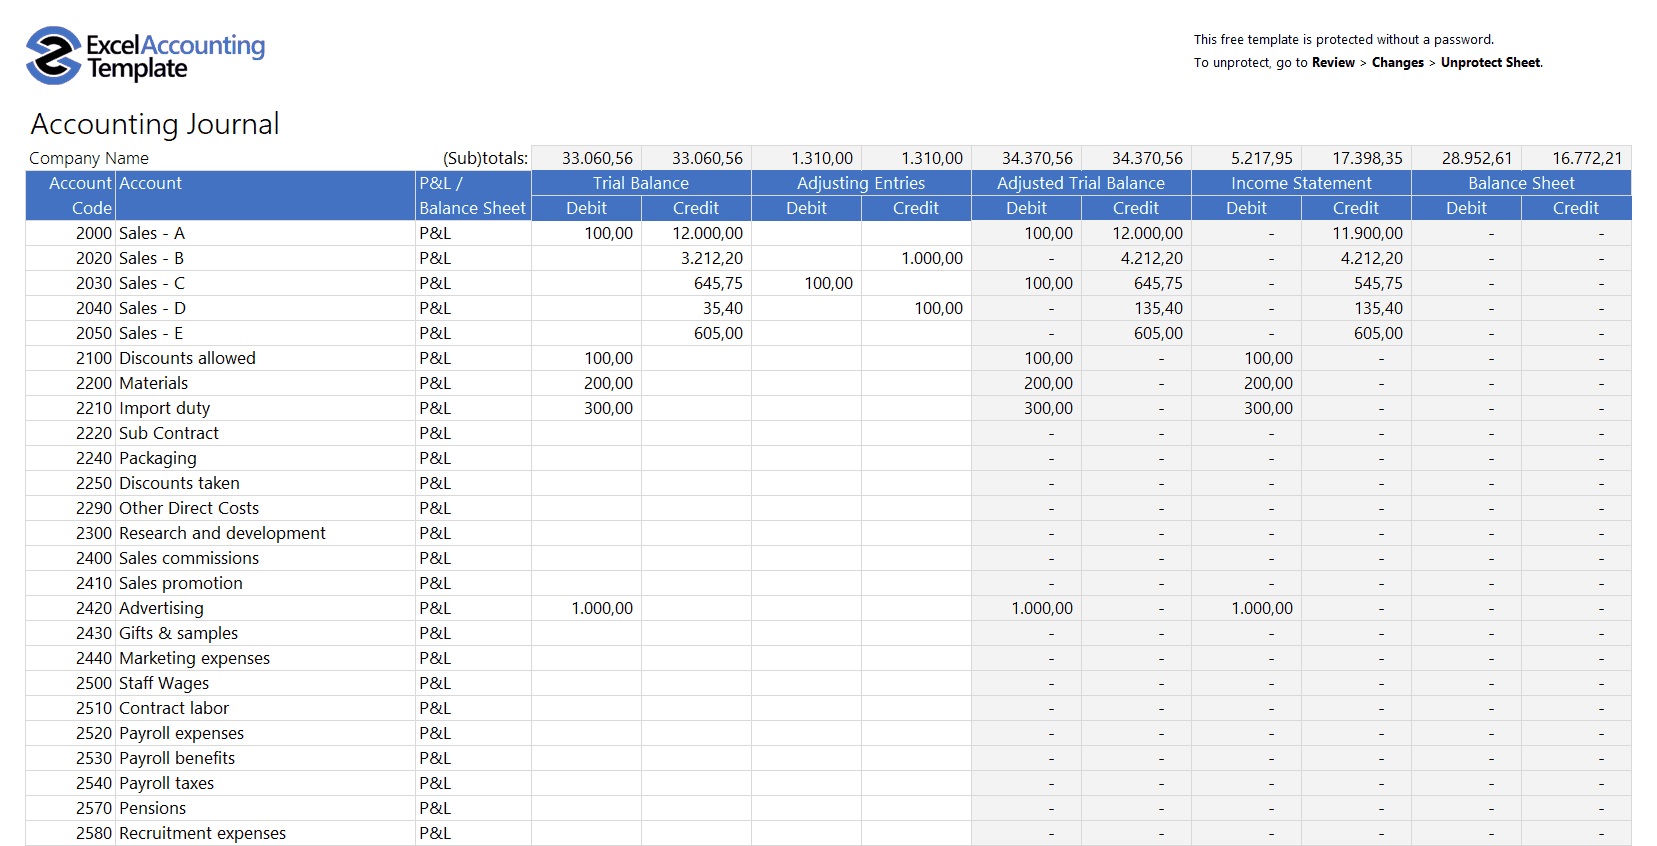Viewport: 1657px width, 846px height.
Task: Click the Account Code column header
Action: tap(71, 195)
